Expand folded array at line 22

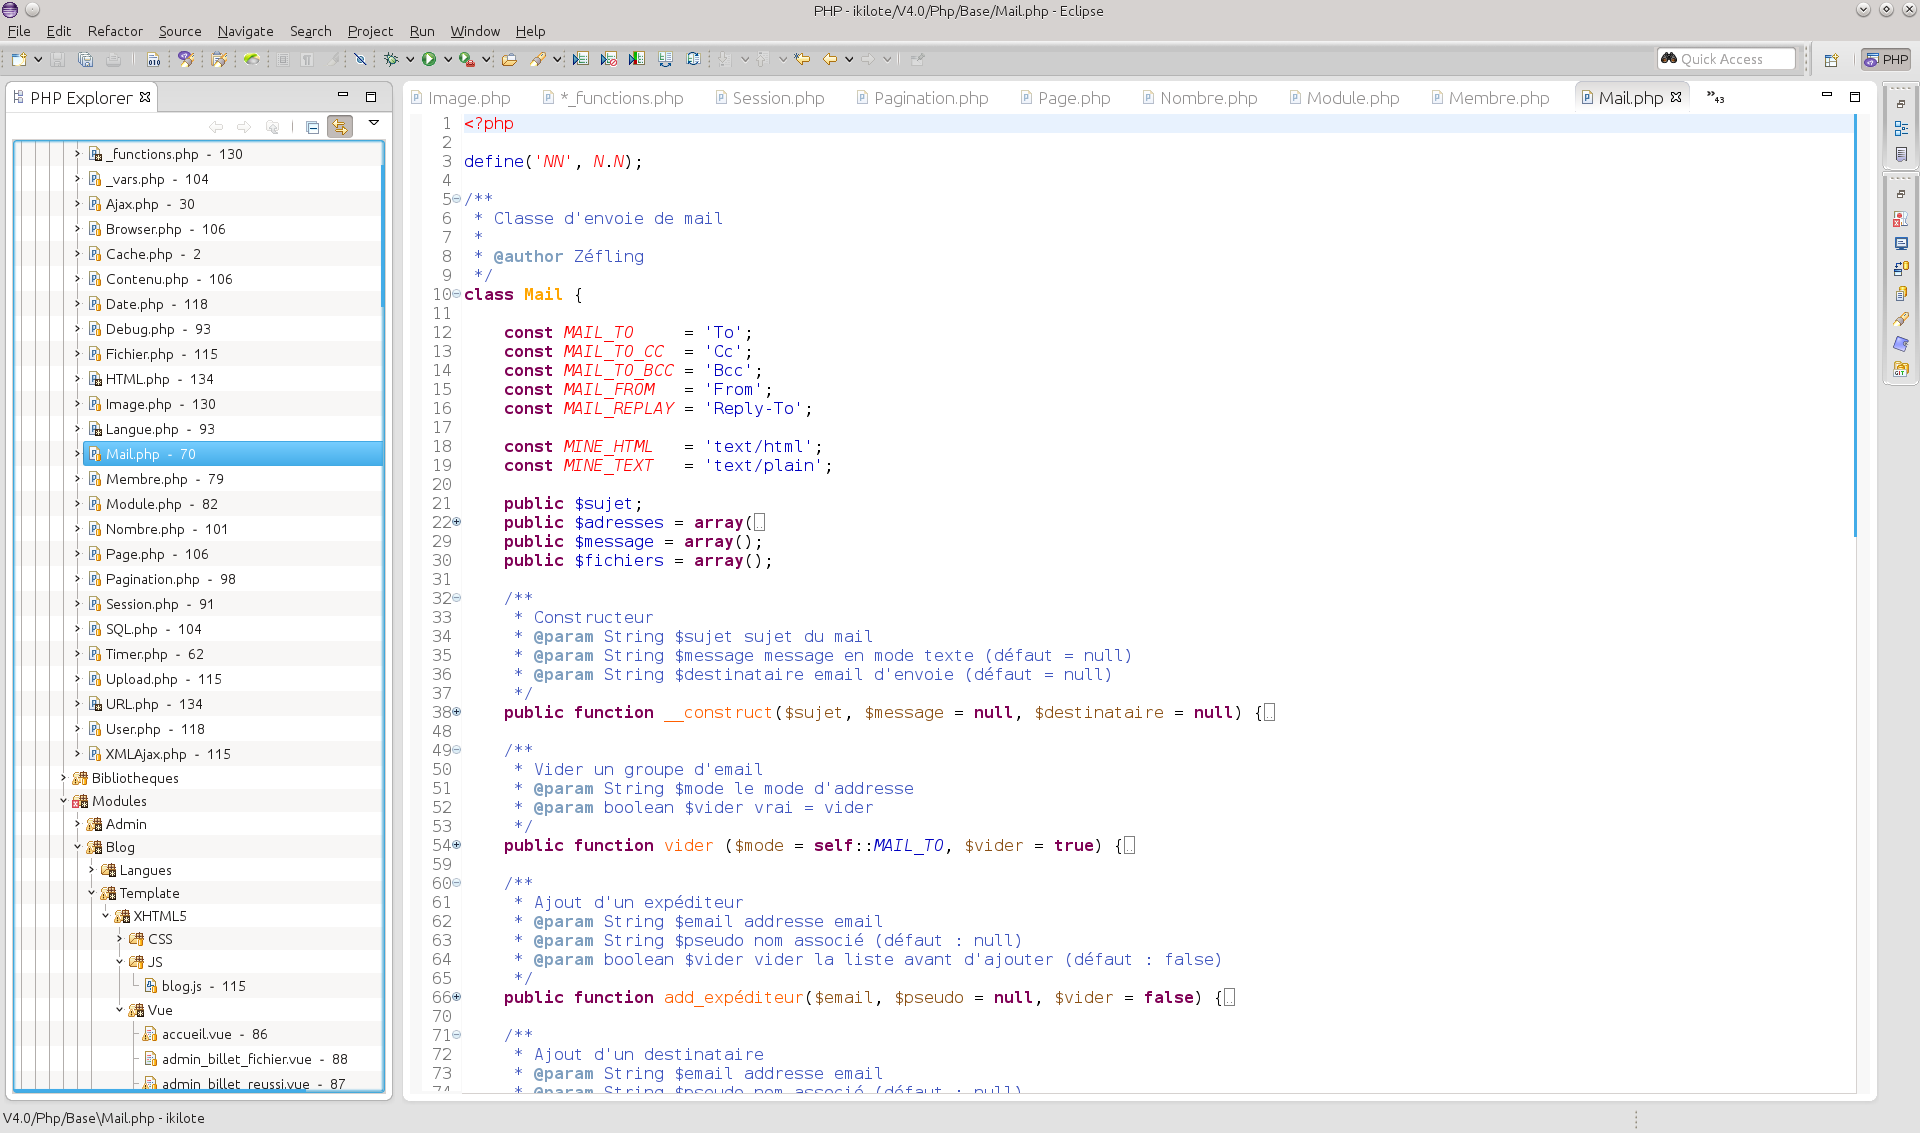coord(457,522)
